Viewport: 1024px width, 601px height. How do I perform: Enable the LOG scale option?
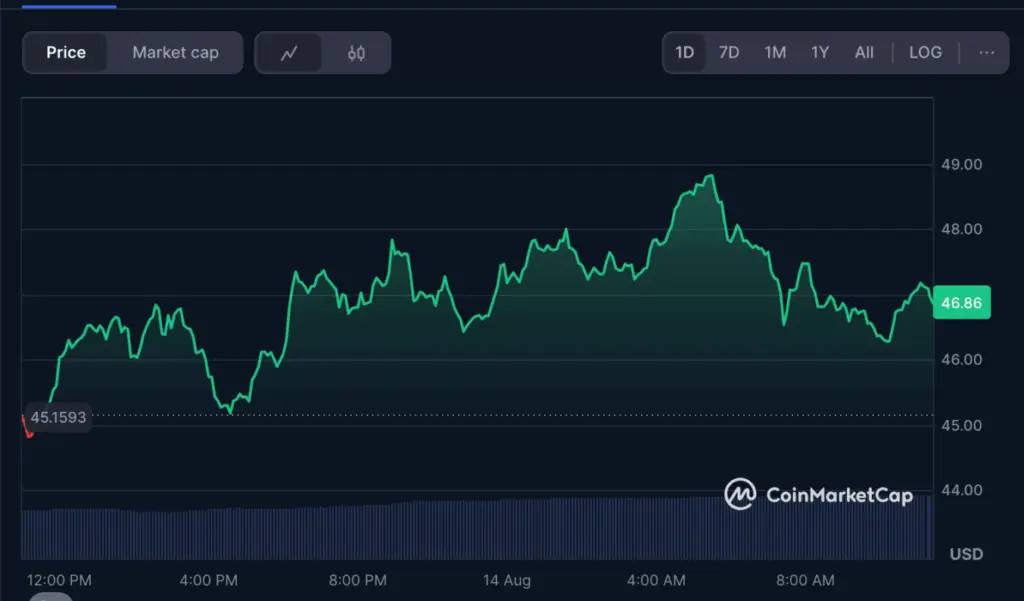point(925,52)
